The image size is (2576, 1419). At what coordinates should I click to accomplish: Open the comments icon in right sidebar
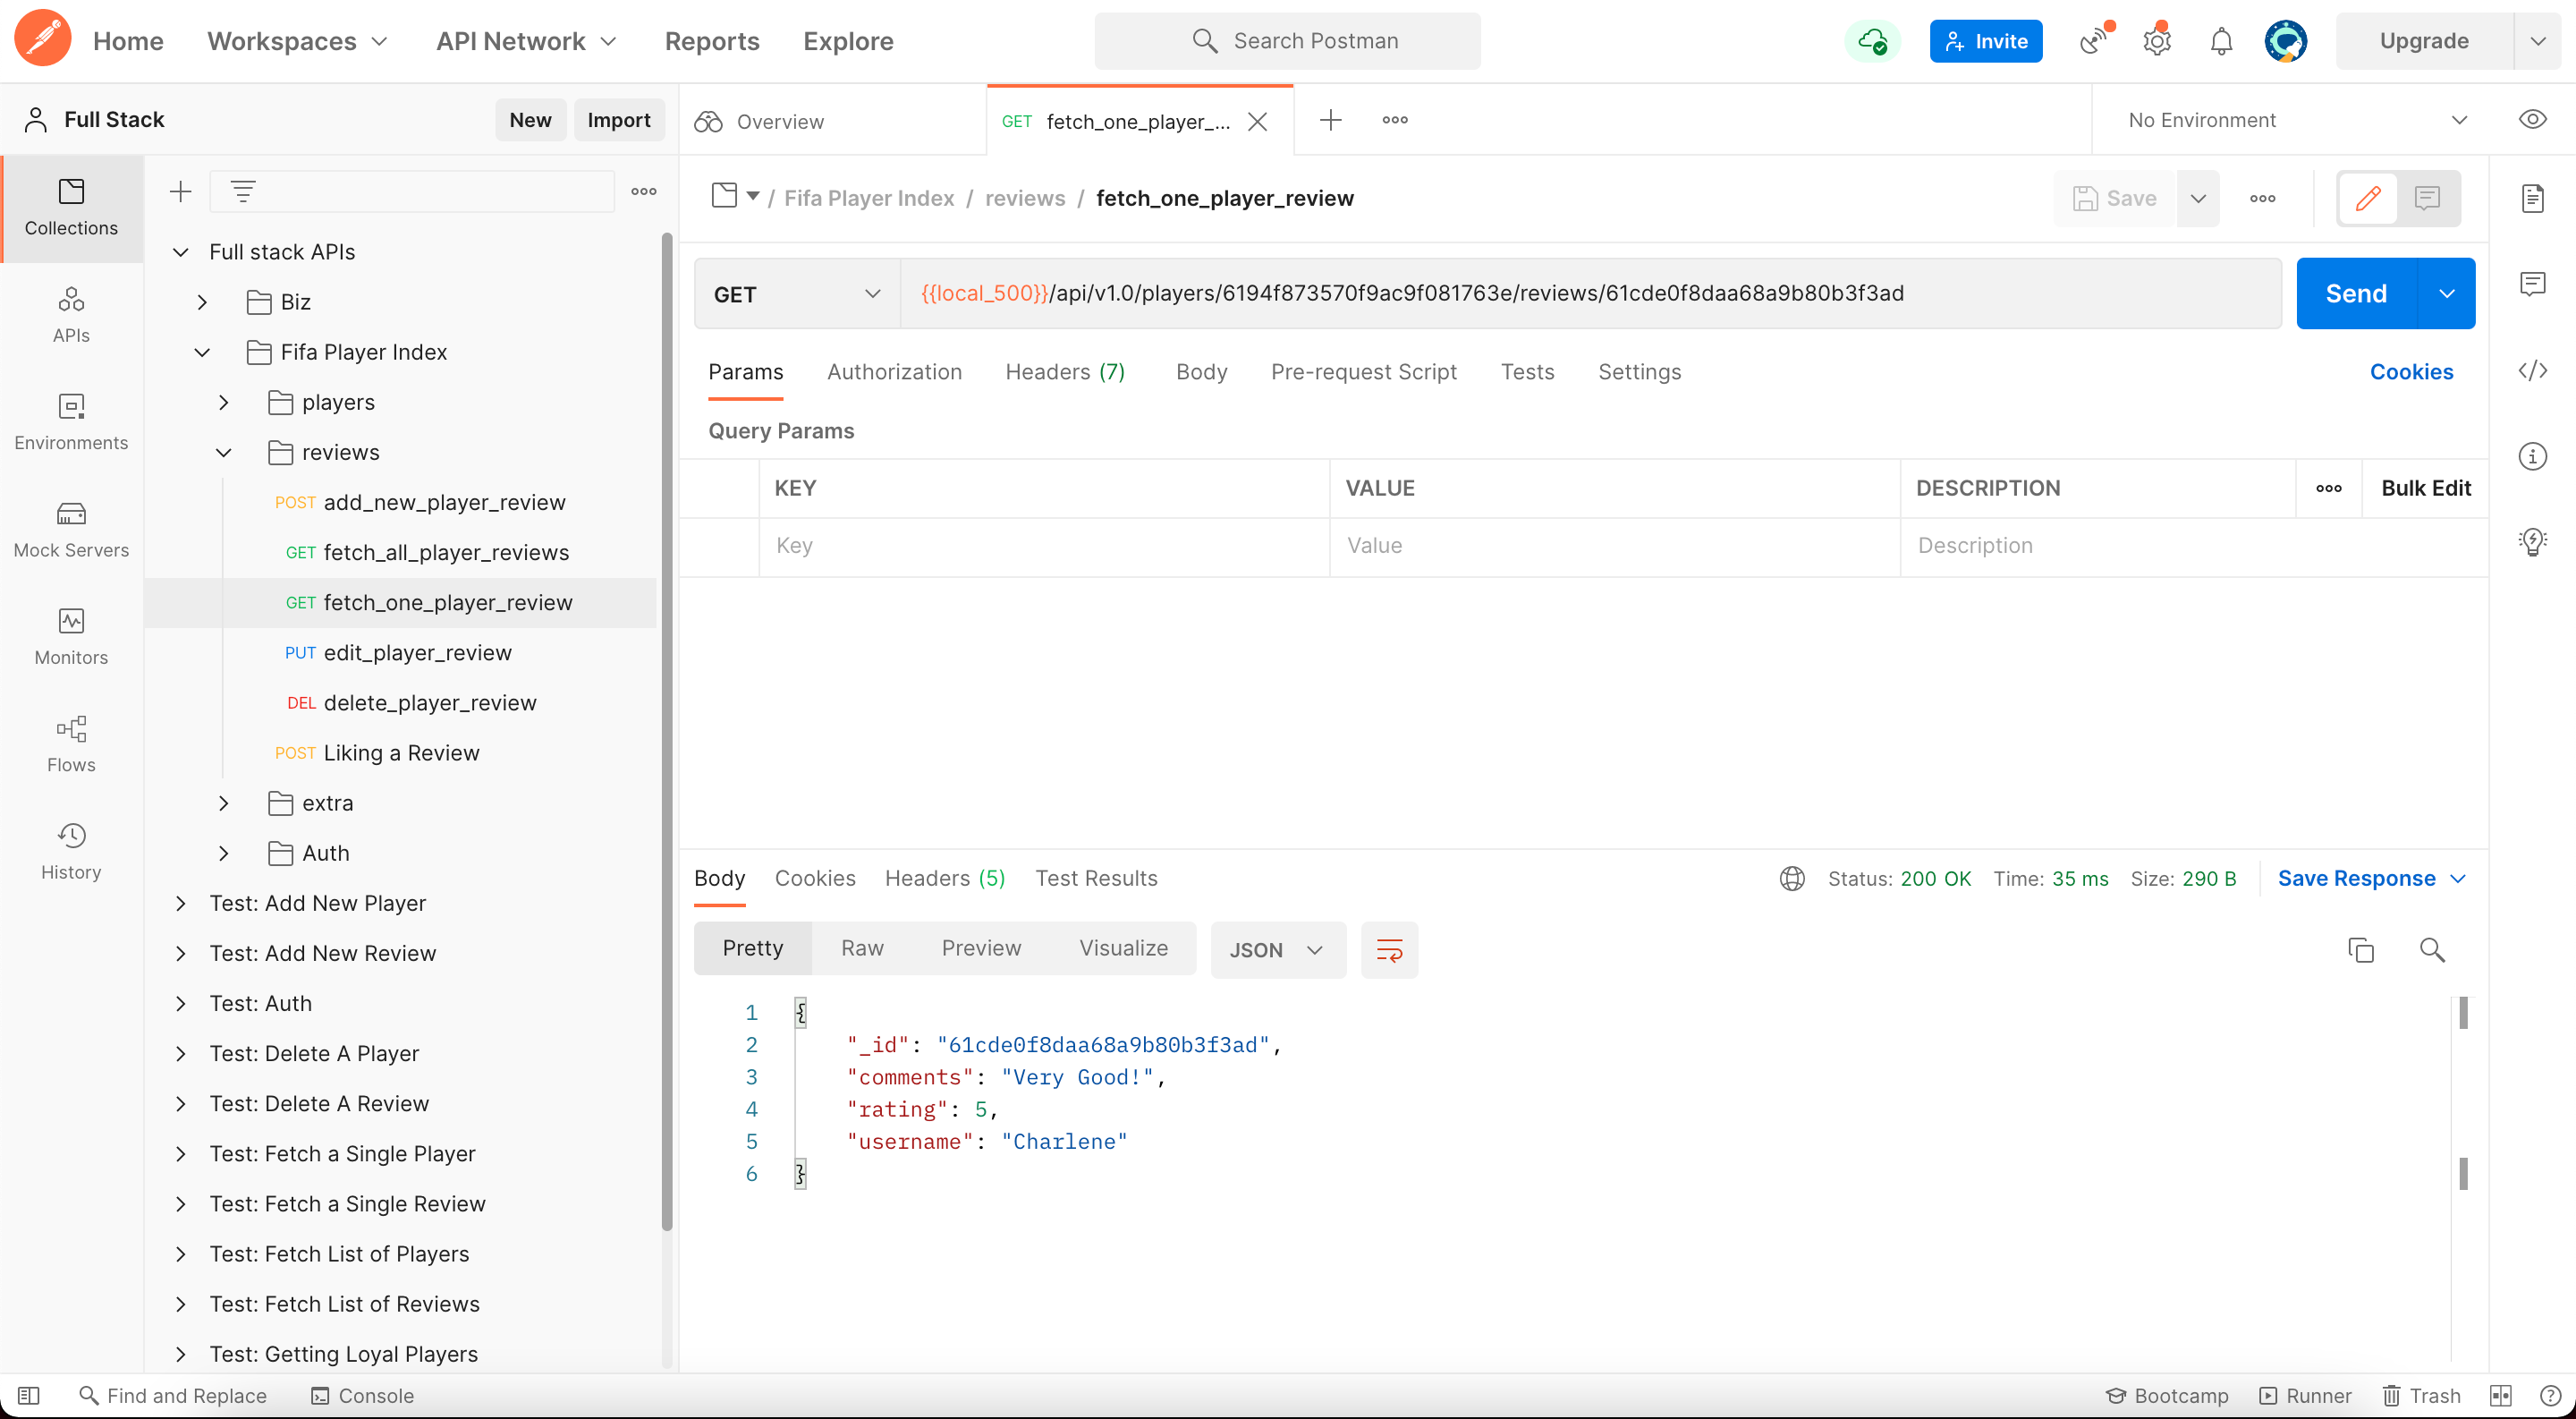pos(2532,284)
